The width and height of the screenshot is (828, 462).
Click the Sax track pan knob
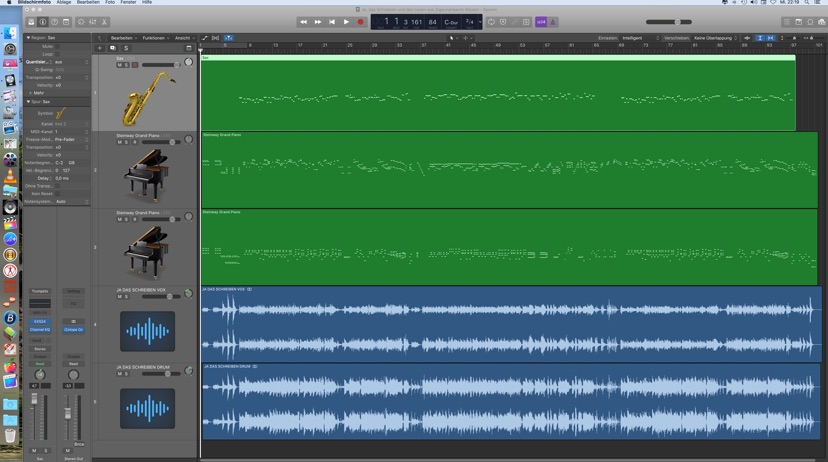tap(189, 62)
